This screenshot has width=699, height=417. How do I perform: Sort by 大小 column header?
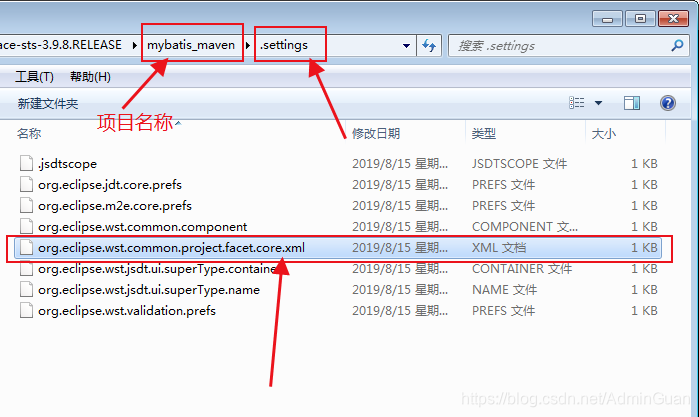(x=603, y=133)
